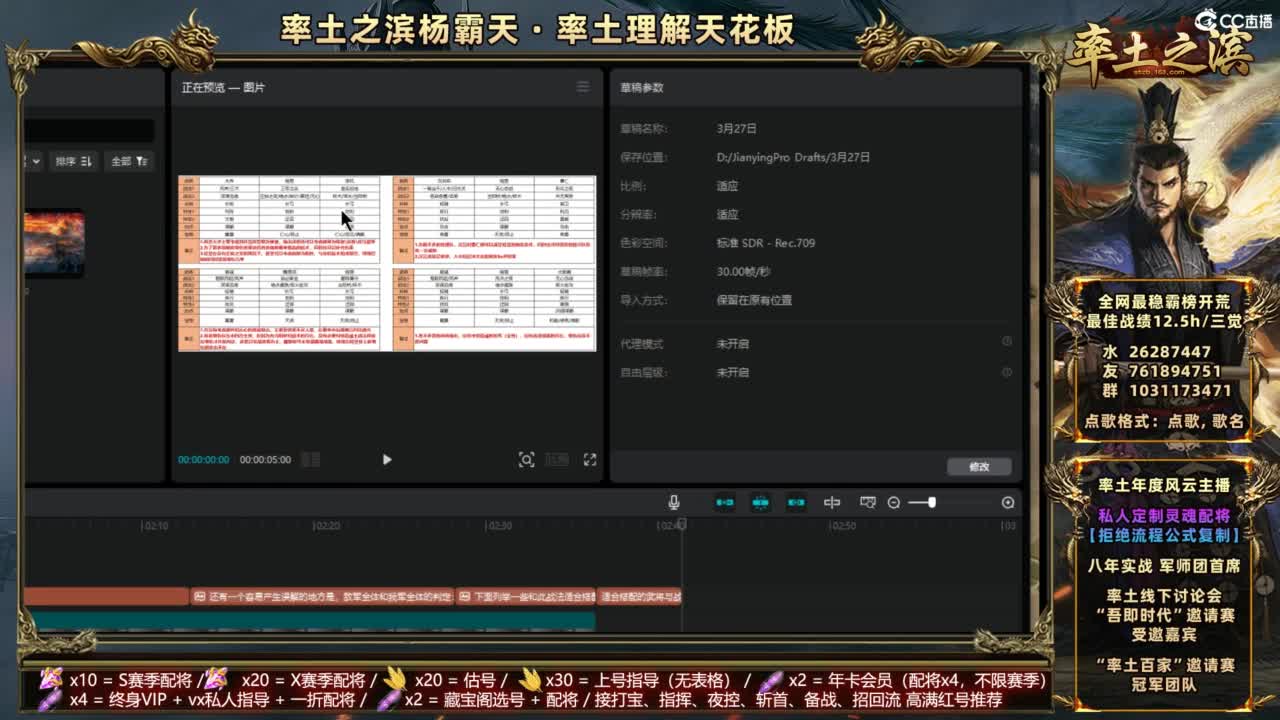1280x720 pixels.
Task: Toggle the preview grid compare icon
Action: click(311, 460)
